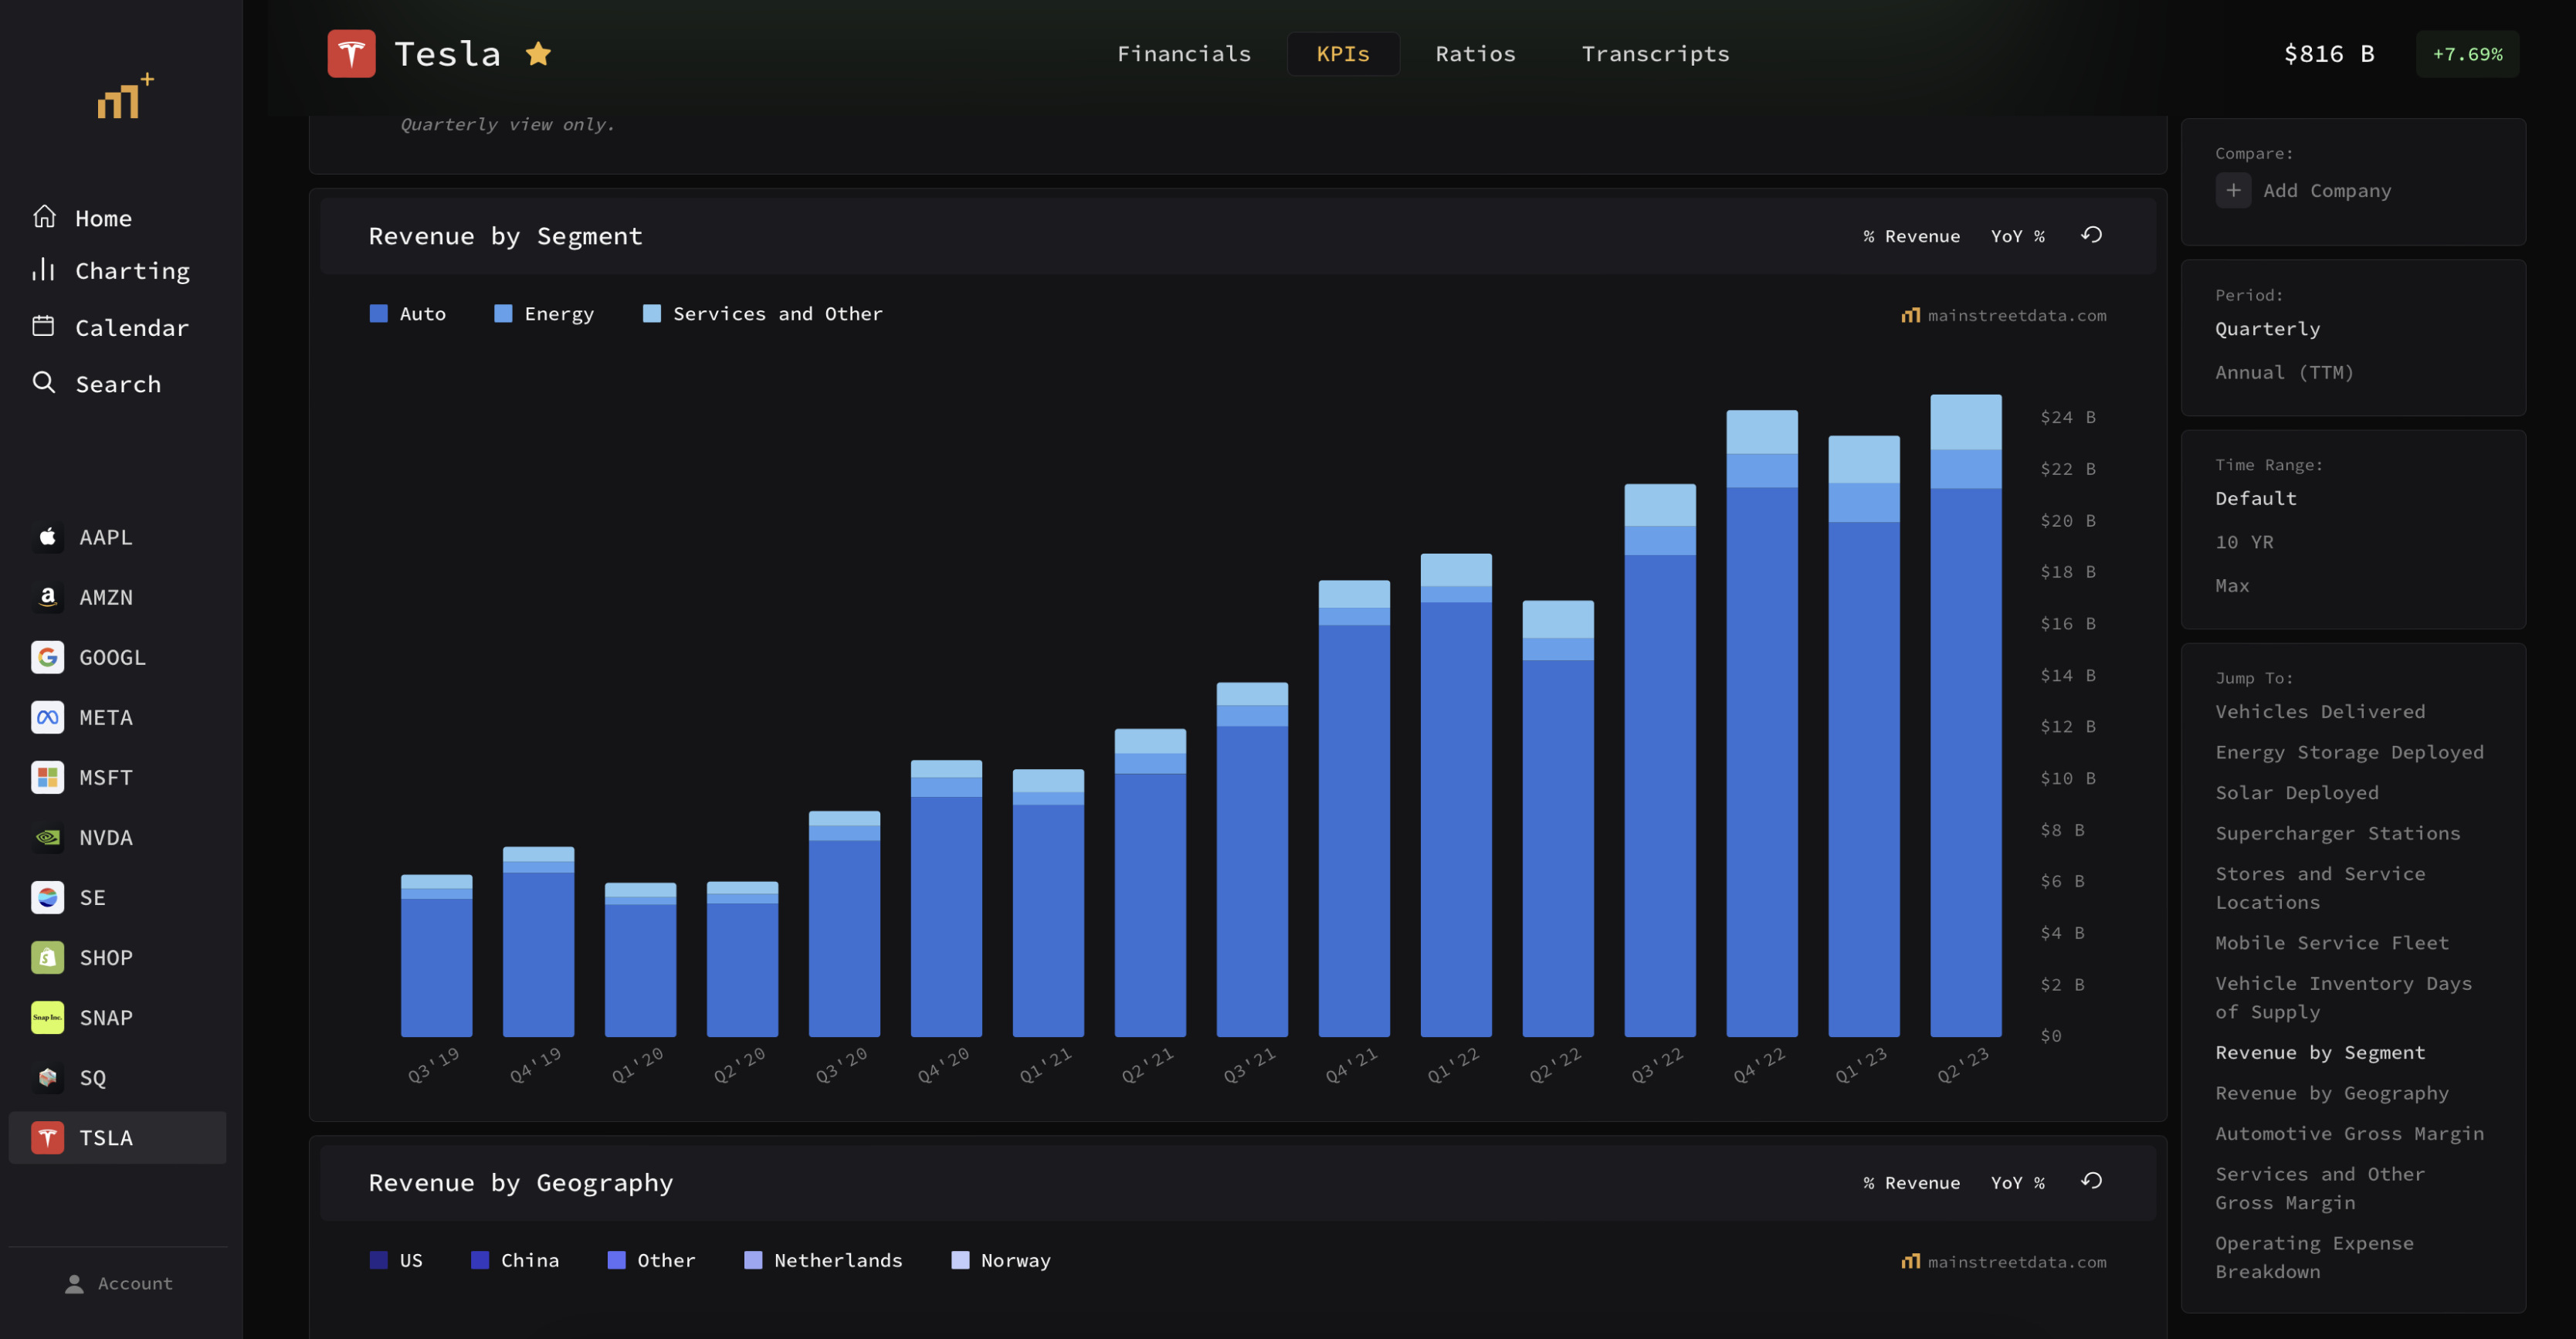Open the Calendar in the sidebar
Screen dimensions: 2576x1339
click(133, 327)
